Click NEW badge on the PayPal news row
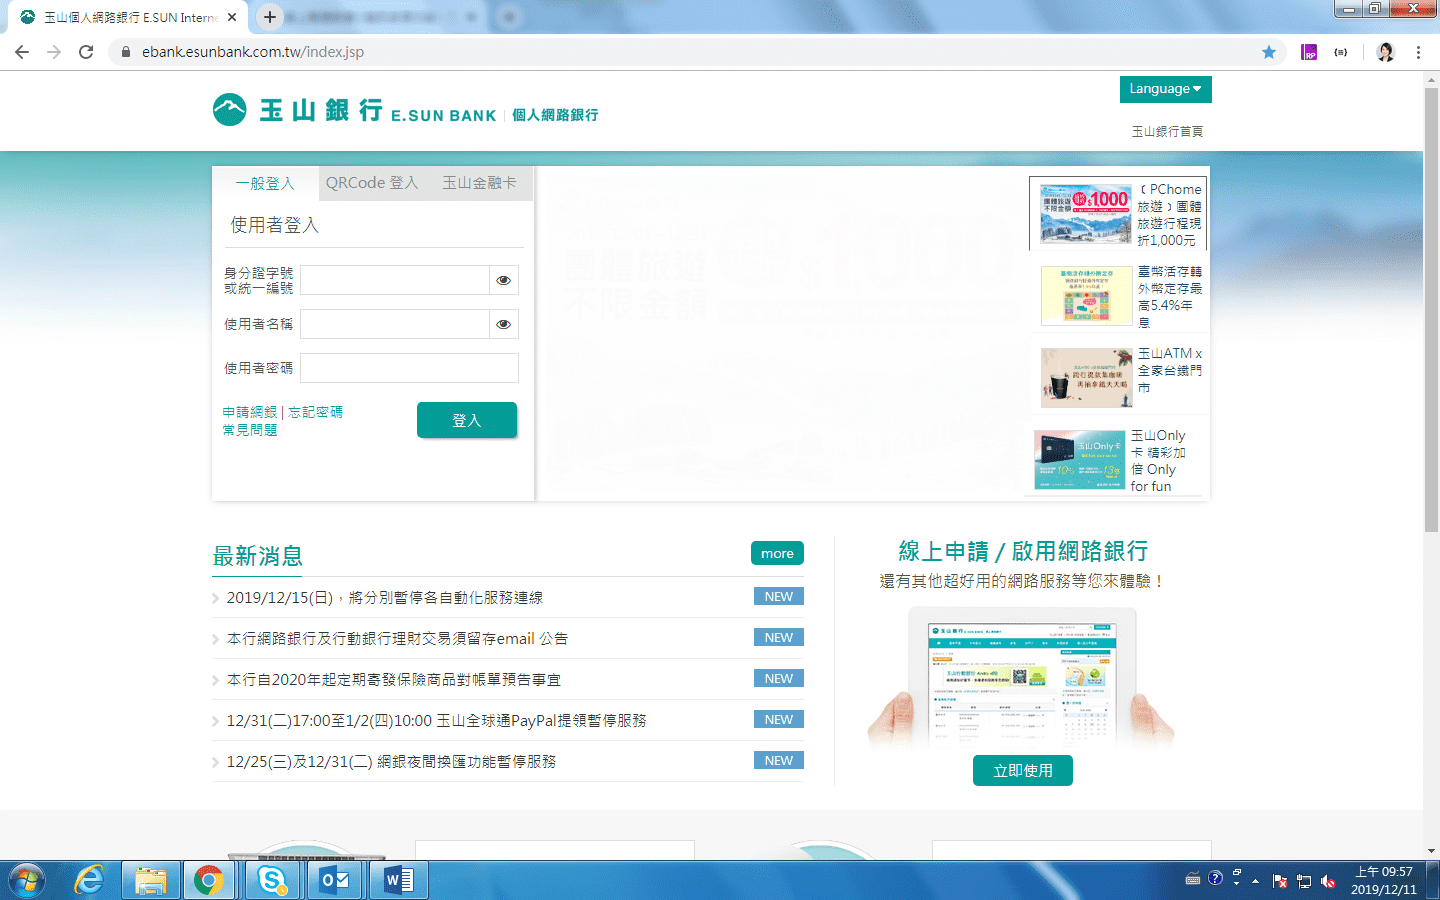This screenshot has height=900, width=1440. click(x=779, y=720)
